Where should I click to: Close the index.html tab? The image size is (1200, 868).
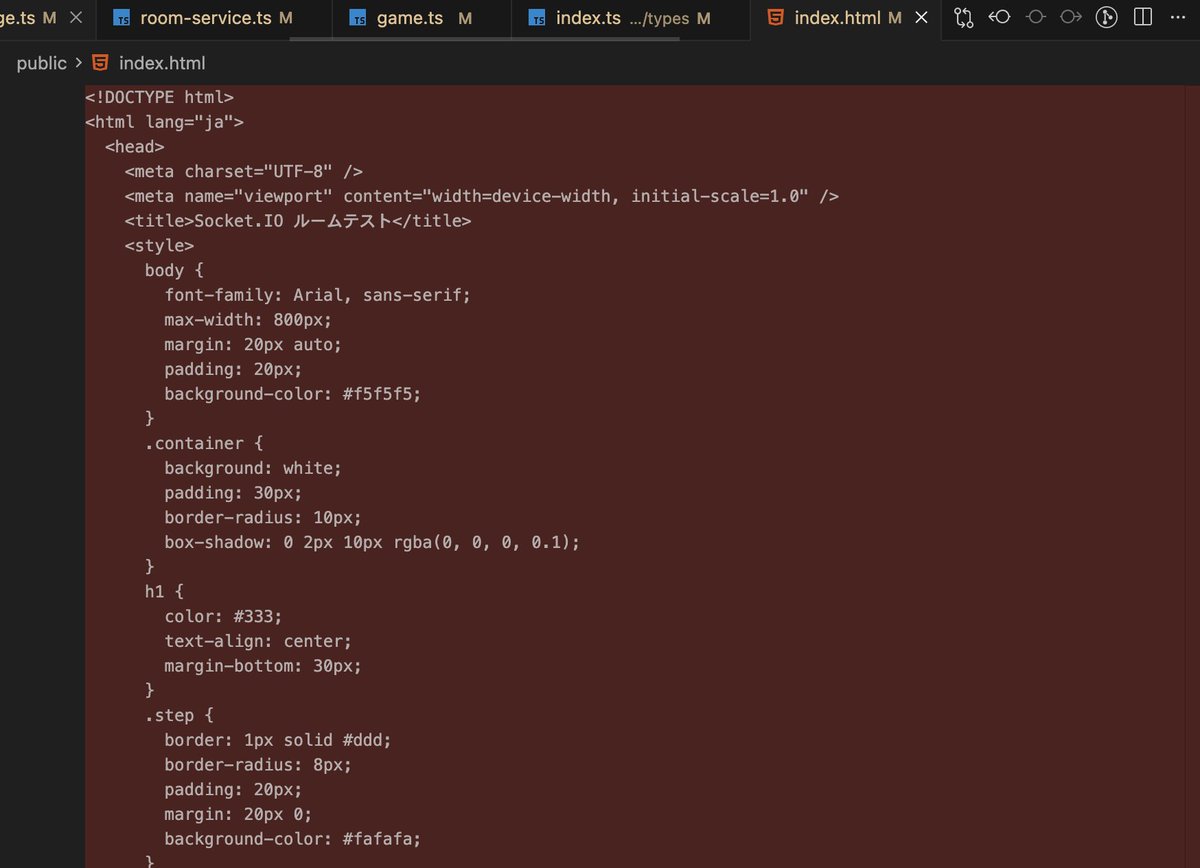tap(921, 18)
